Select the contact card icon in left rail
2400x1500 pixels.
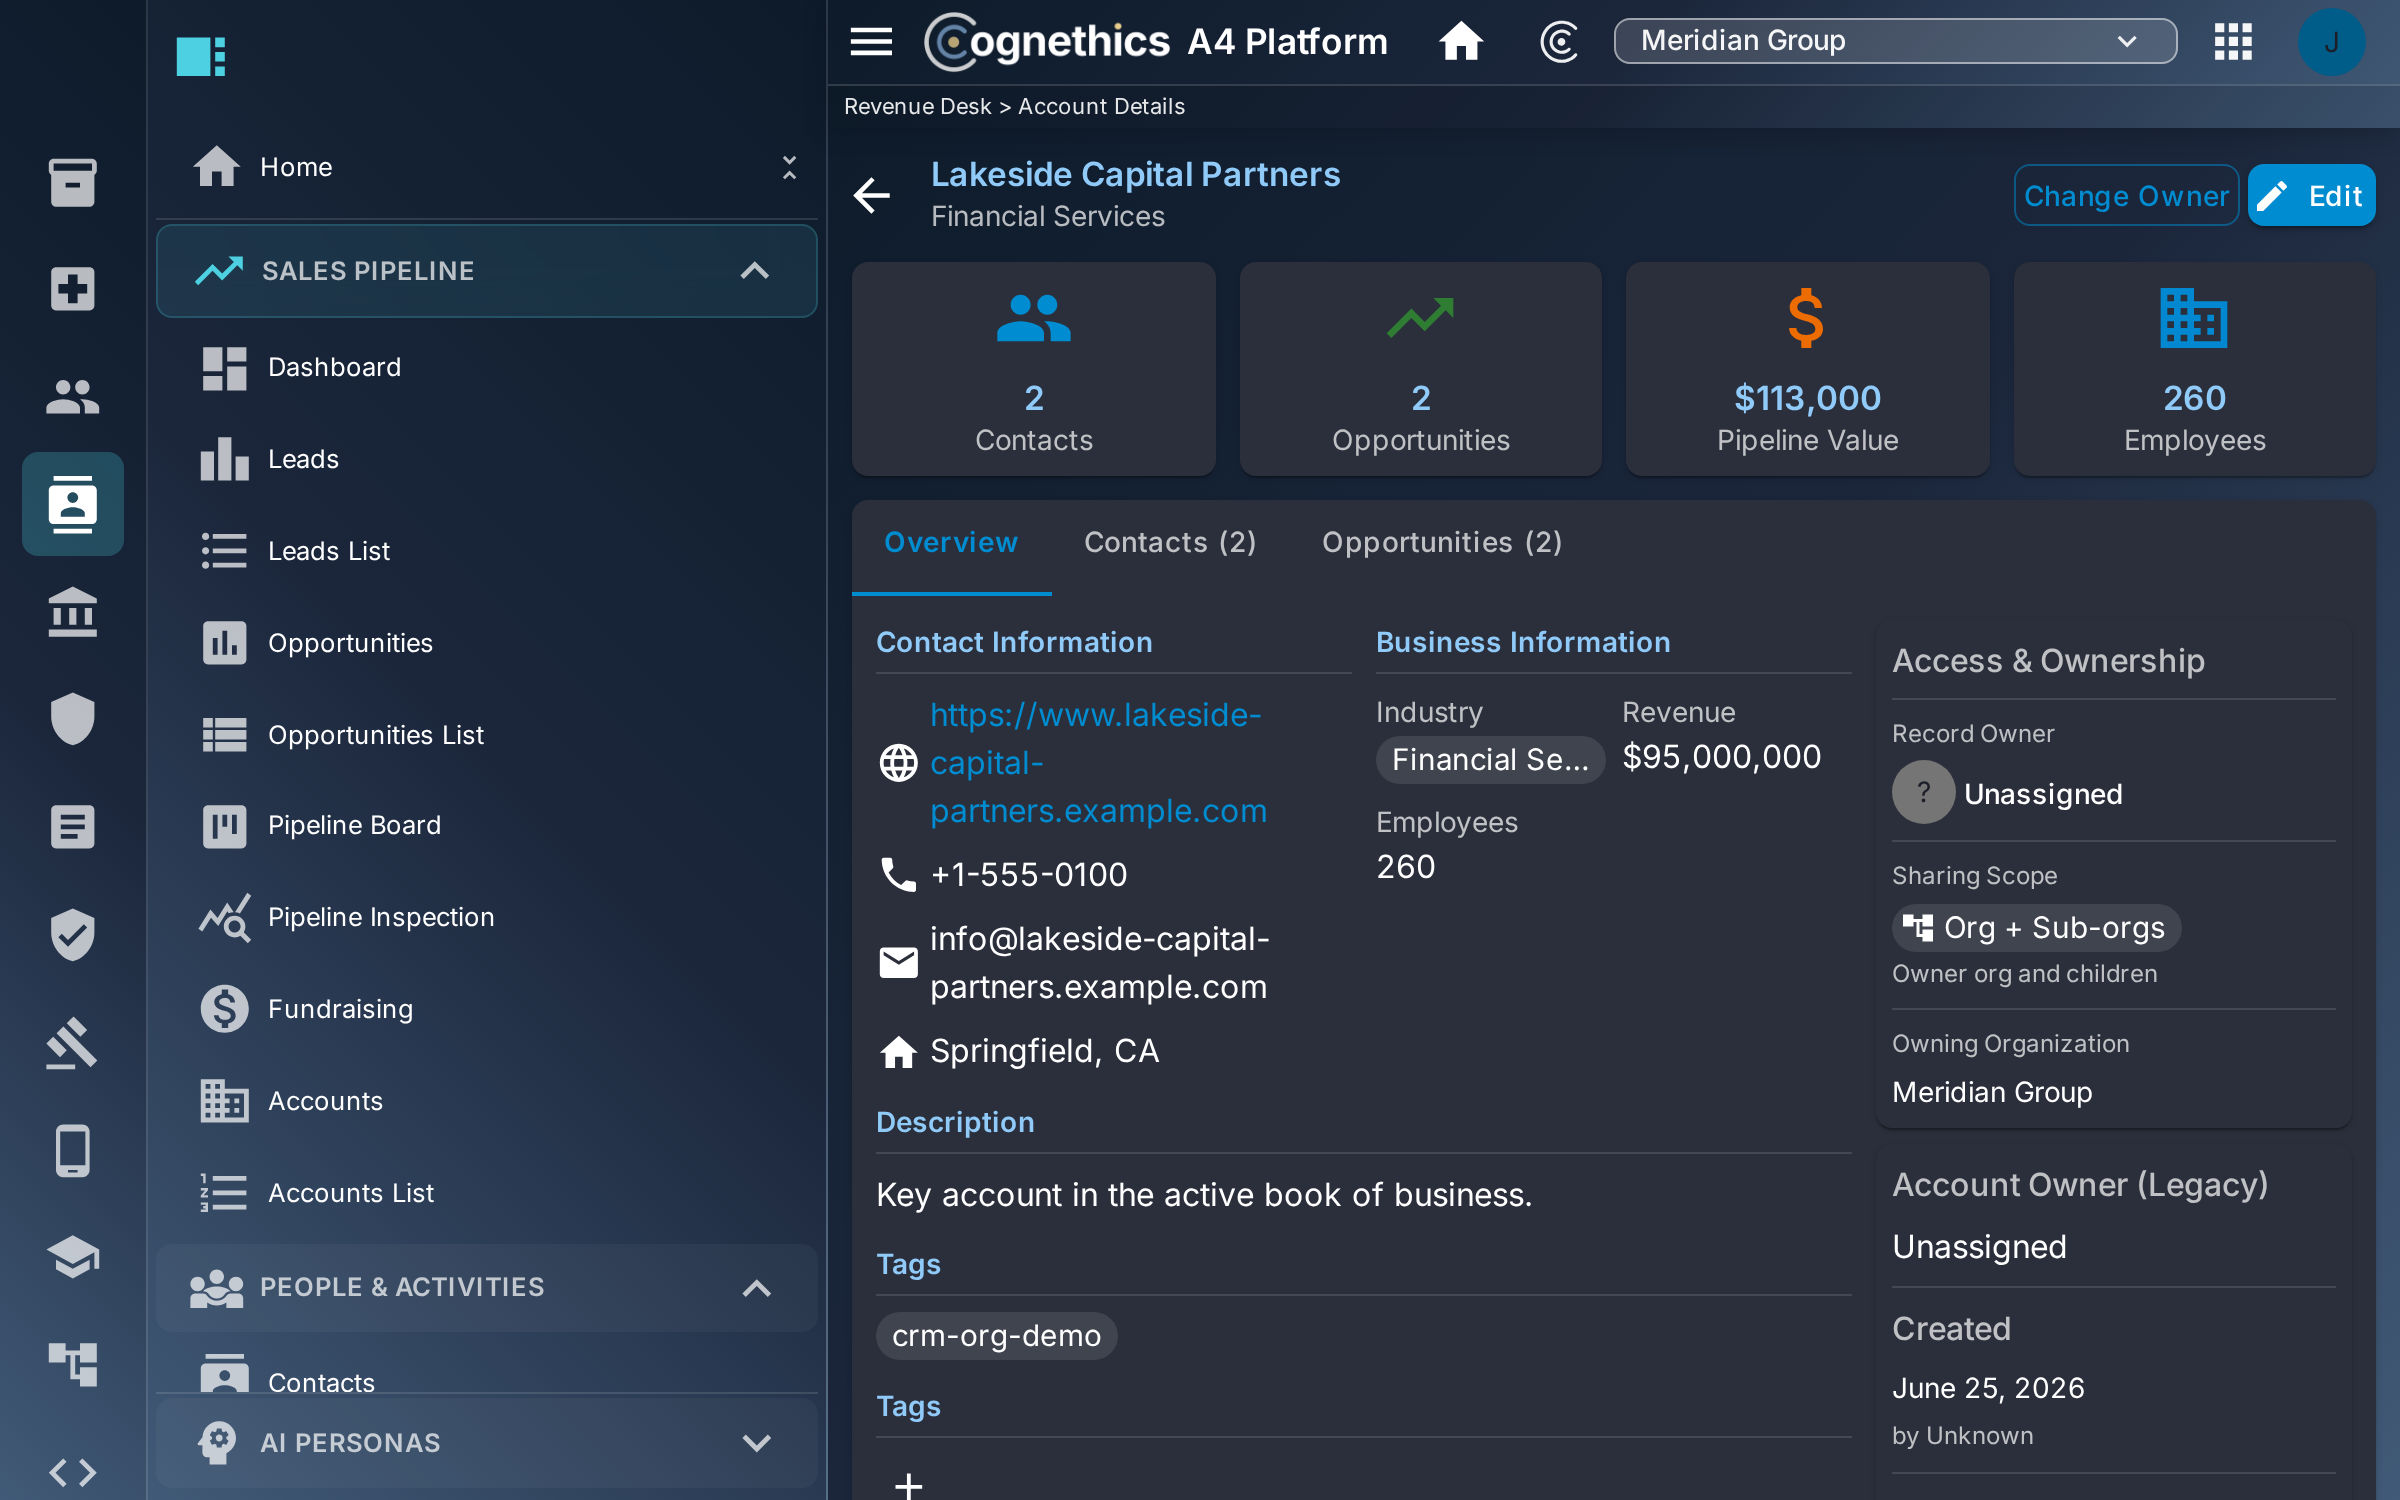[72, 504]
